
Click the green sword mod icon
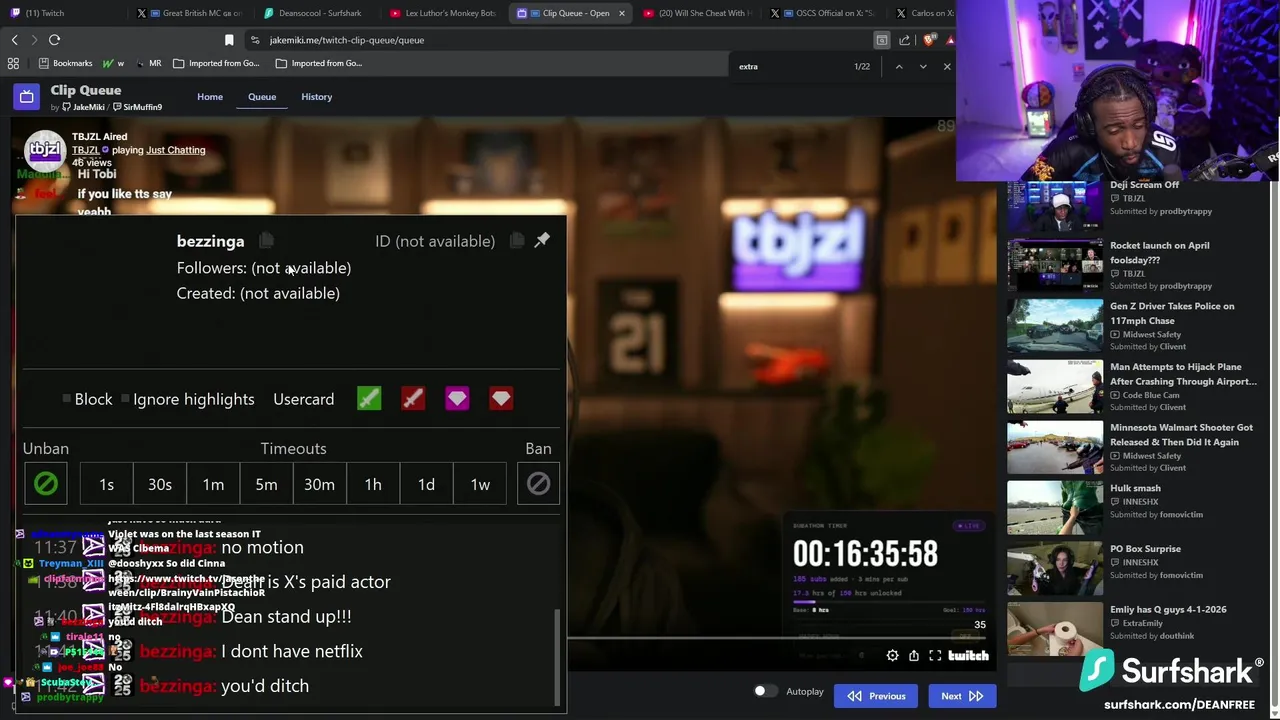pos(369,399)
